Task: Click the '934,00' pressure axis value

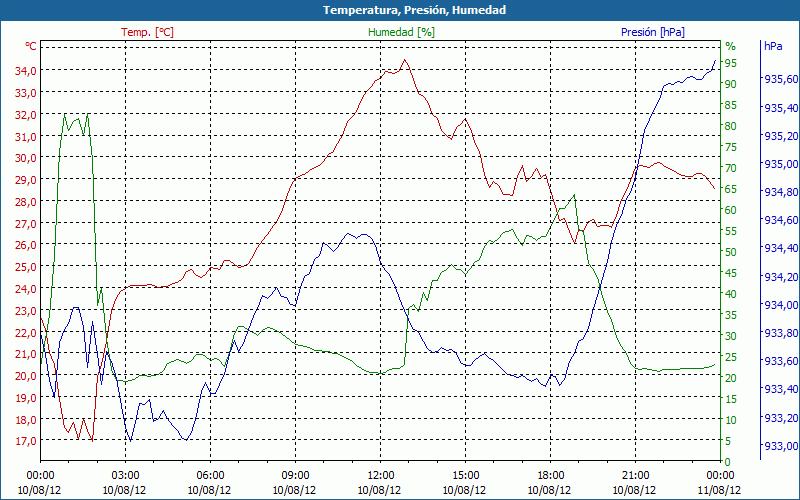Action: (781, 305)
